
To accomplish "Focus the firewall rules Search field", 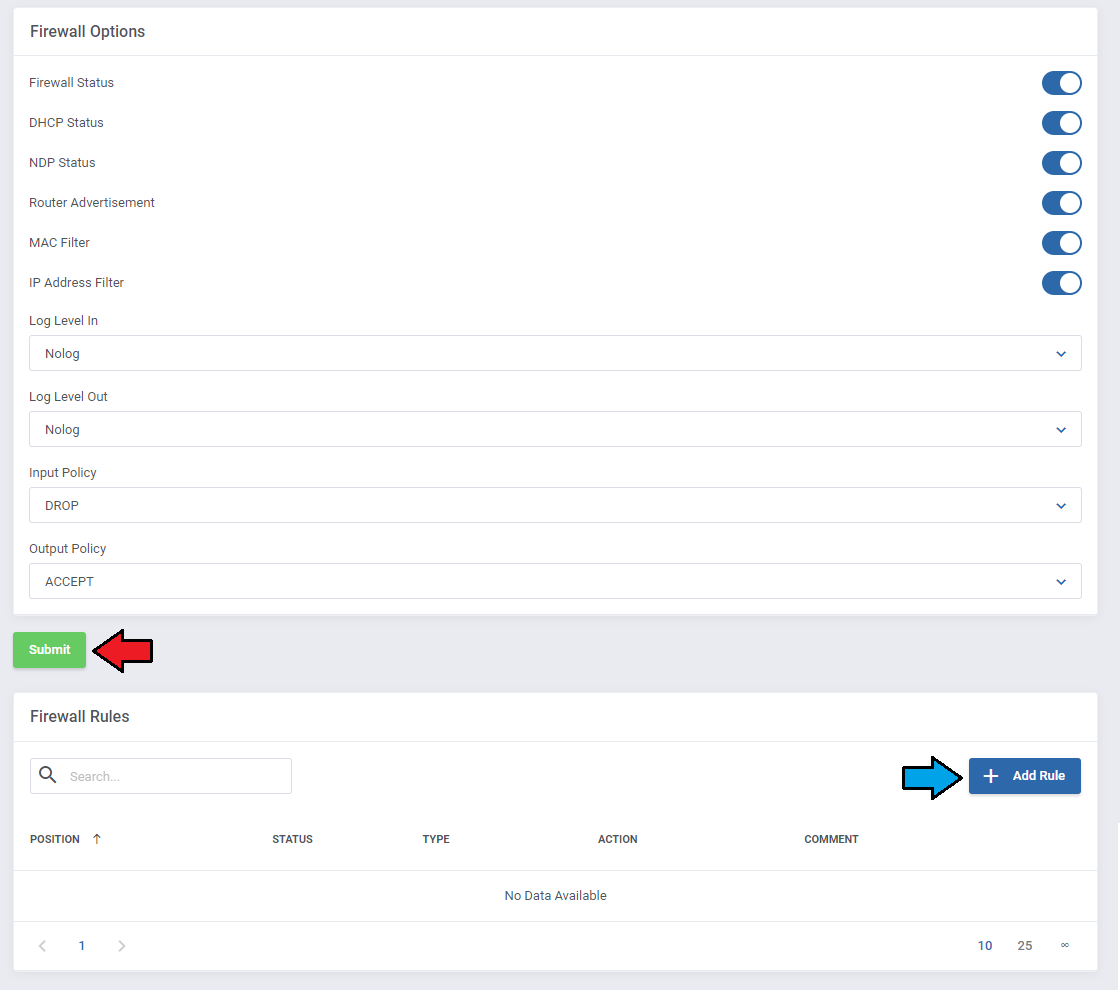I will pos(161,776).
